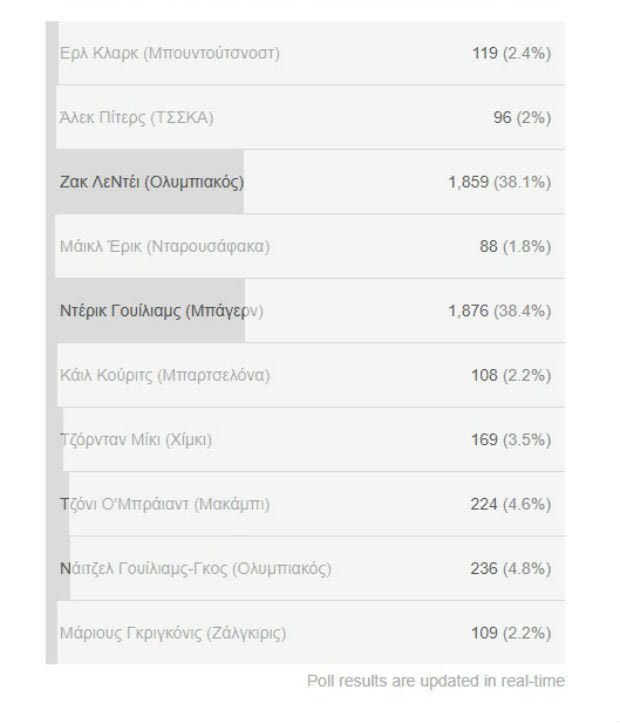This screenshot has width=620, height=724.
Task: Click the 88 (1.8%) vote result
Action: [x=515, y=246]
